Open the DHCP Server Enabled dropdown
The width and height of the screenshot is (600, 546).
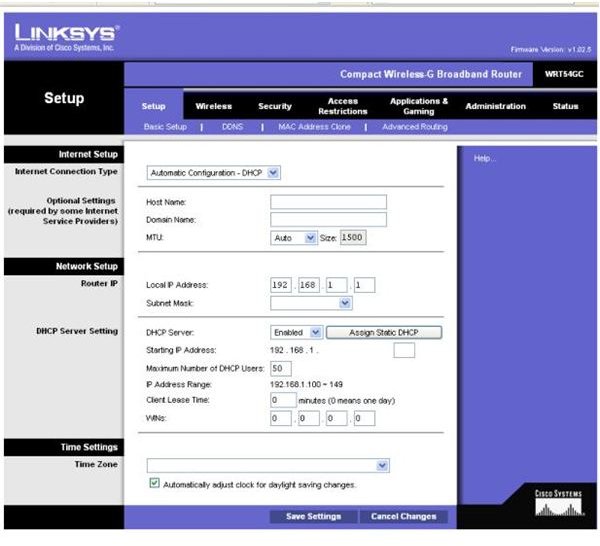pos(297,332)
